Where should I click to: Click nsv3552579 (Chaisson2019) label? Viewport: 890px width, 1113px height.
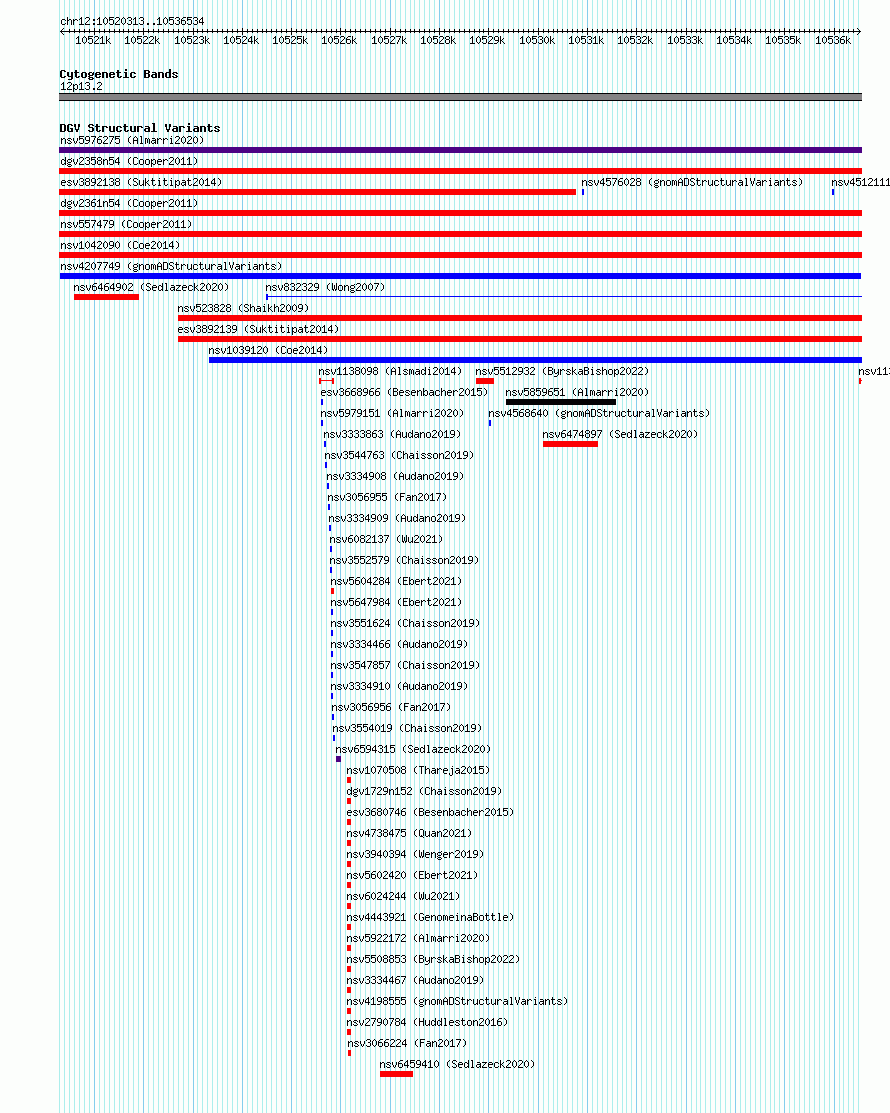coord(404,560)
